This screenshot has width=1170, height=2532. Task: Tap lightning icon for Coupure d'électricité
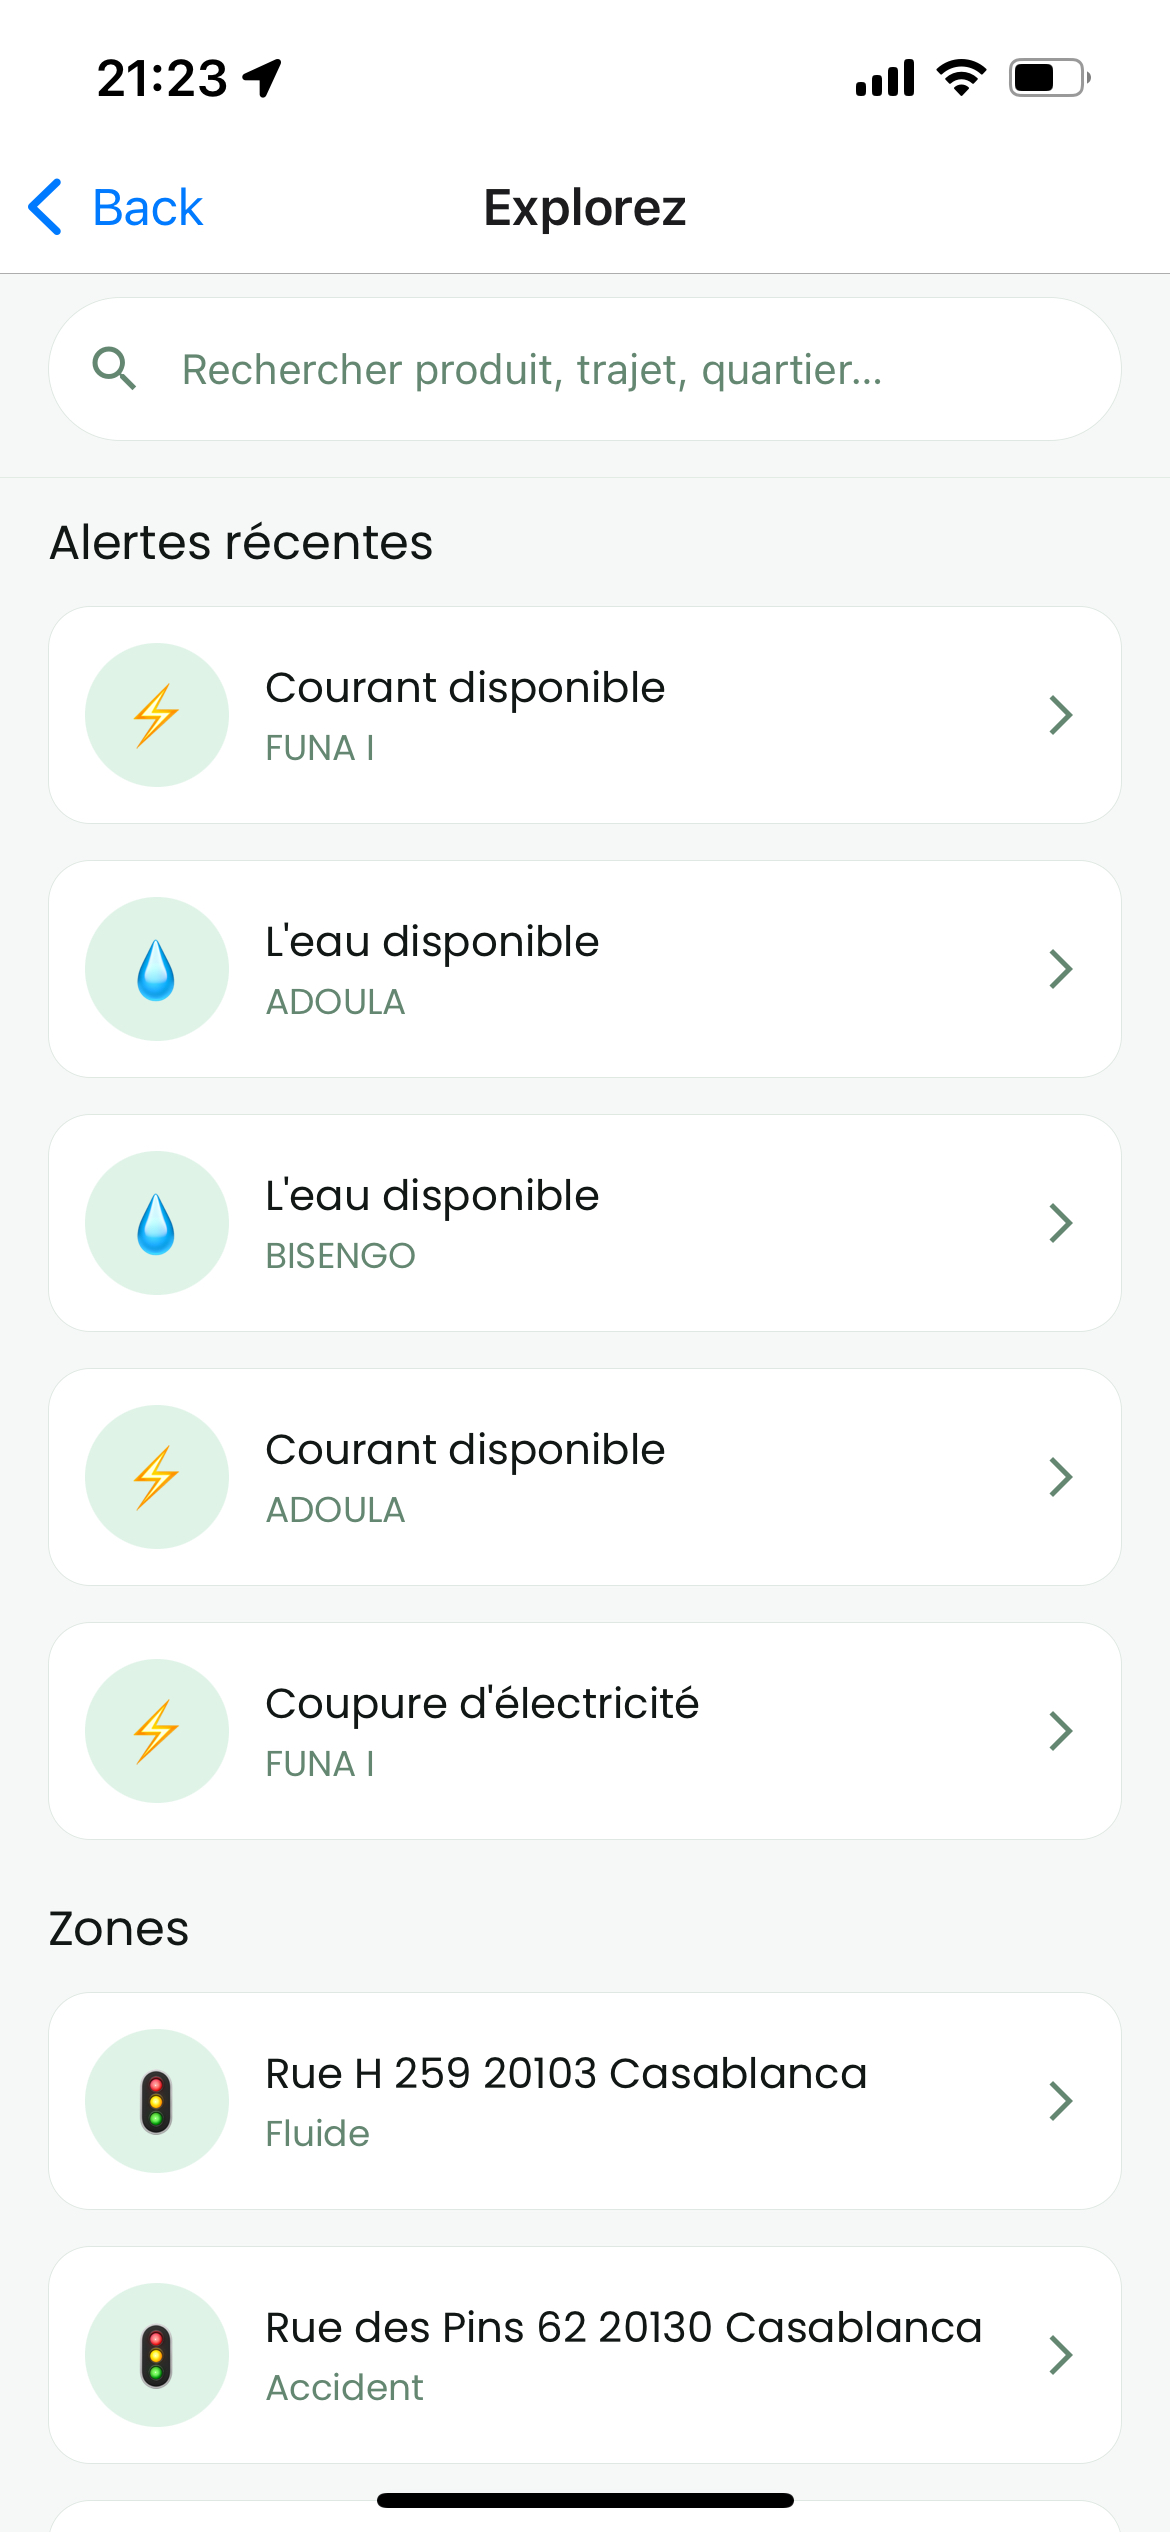(x=157, y=1731)
